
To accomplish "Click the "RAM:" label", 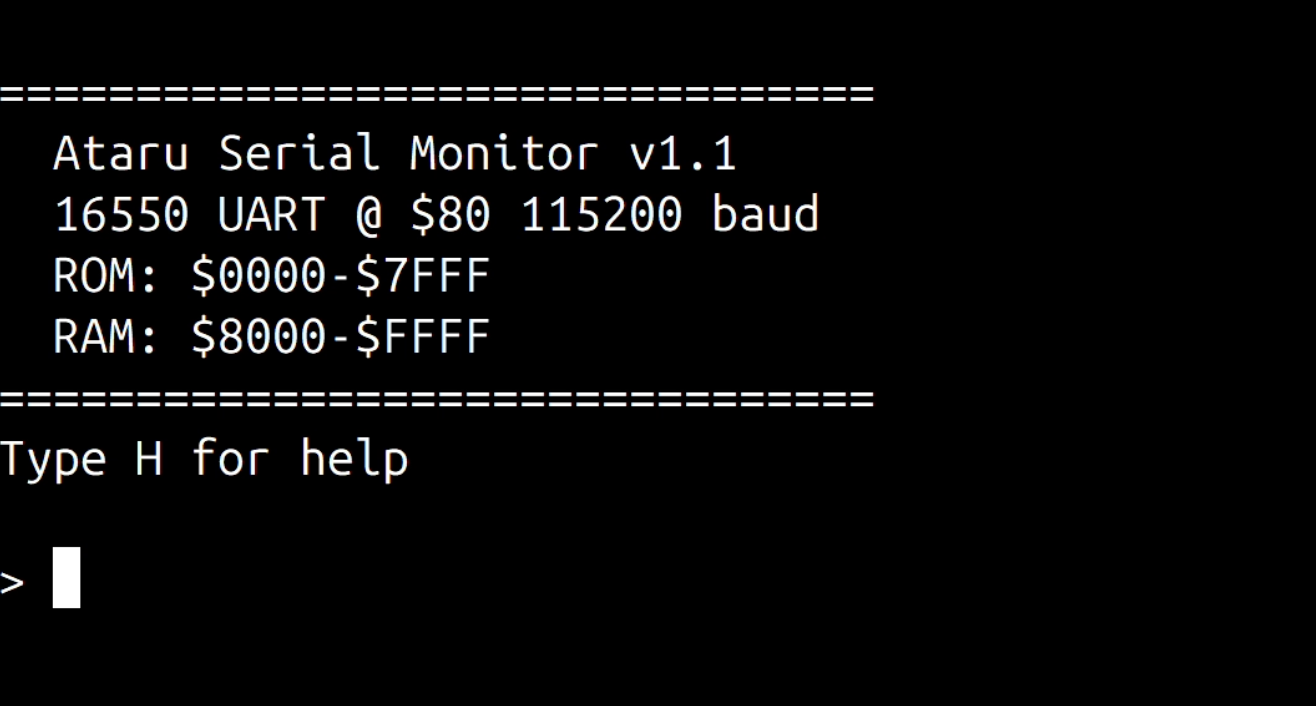I will (107, 337).
